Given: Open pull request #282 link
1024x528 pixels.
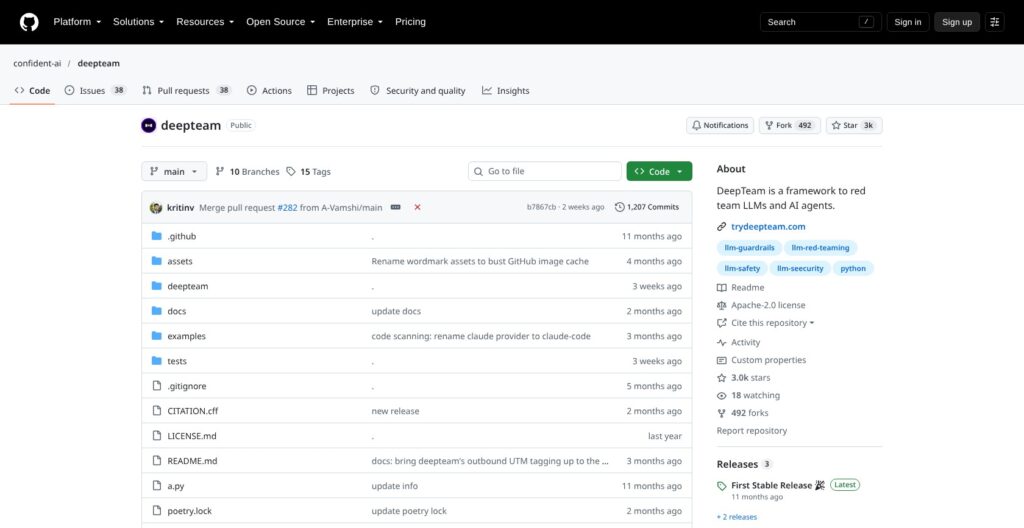Looking at the screenshot, I should [x=287, y=207].
